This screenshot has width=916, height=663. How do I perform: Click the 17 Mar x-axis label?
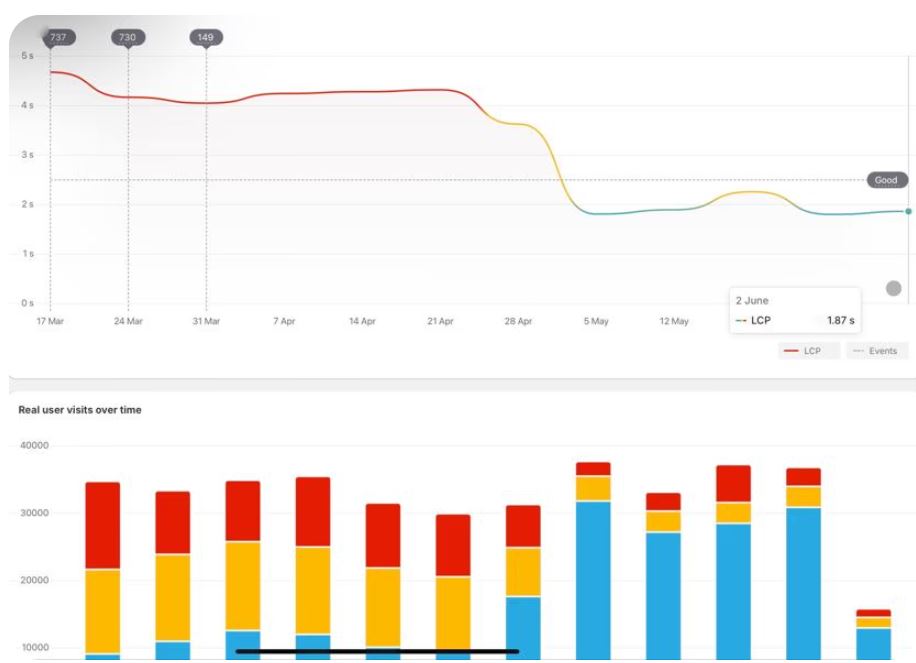[x=50, y=322]
